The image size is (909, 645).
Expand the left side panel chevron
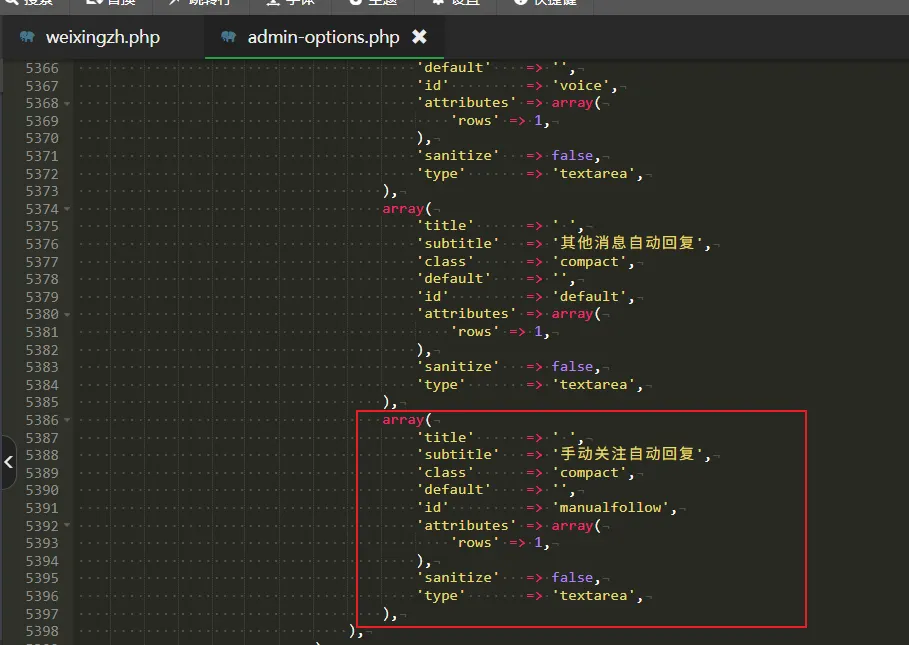point(8,462)
